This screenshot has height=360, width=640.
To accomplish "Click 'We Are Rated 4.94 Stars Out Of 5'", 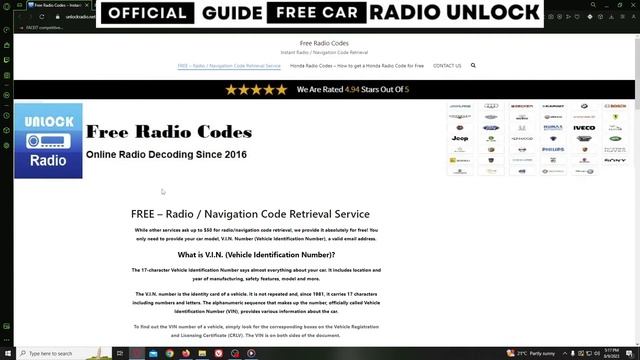I will tap(353, 89).
